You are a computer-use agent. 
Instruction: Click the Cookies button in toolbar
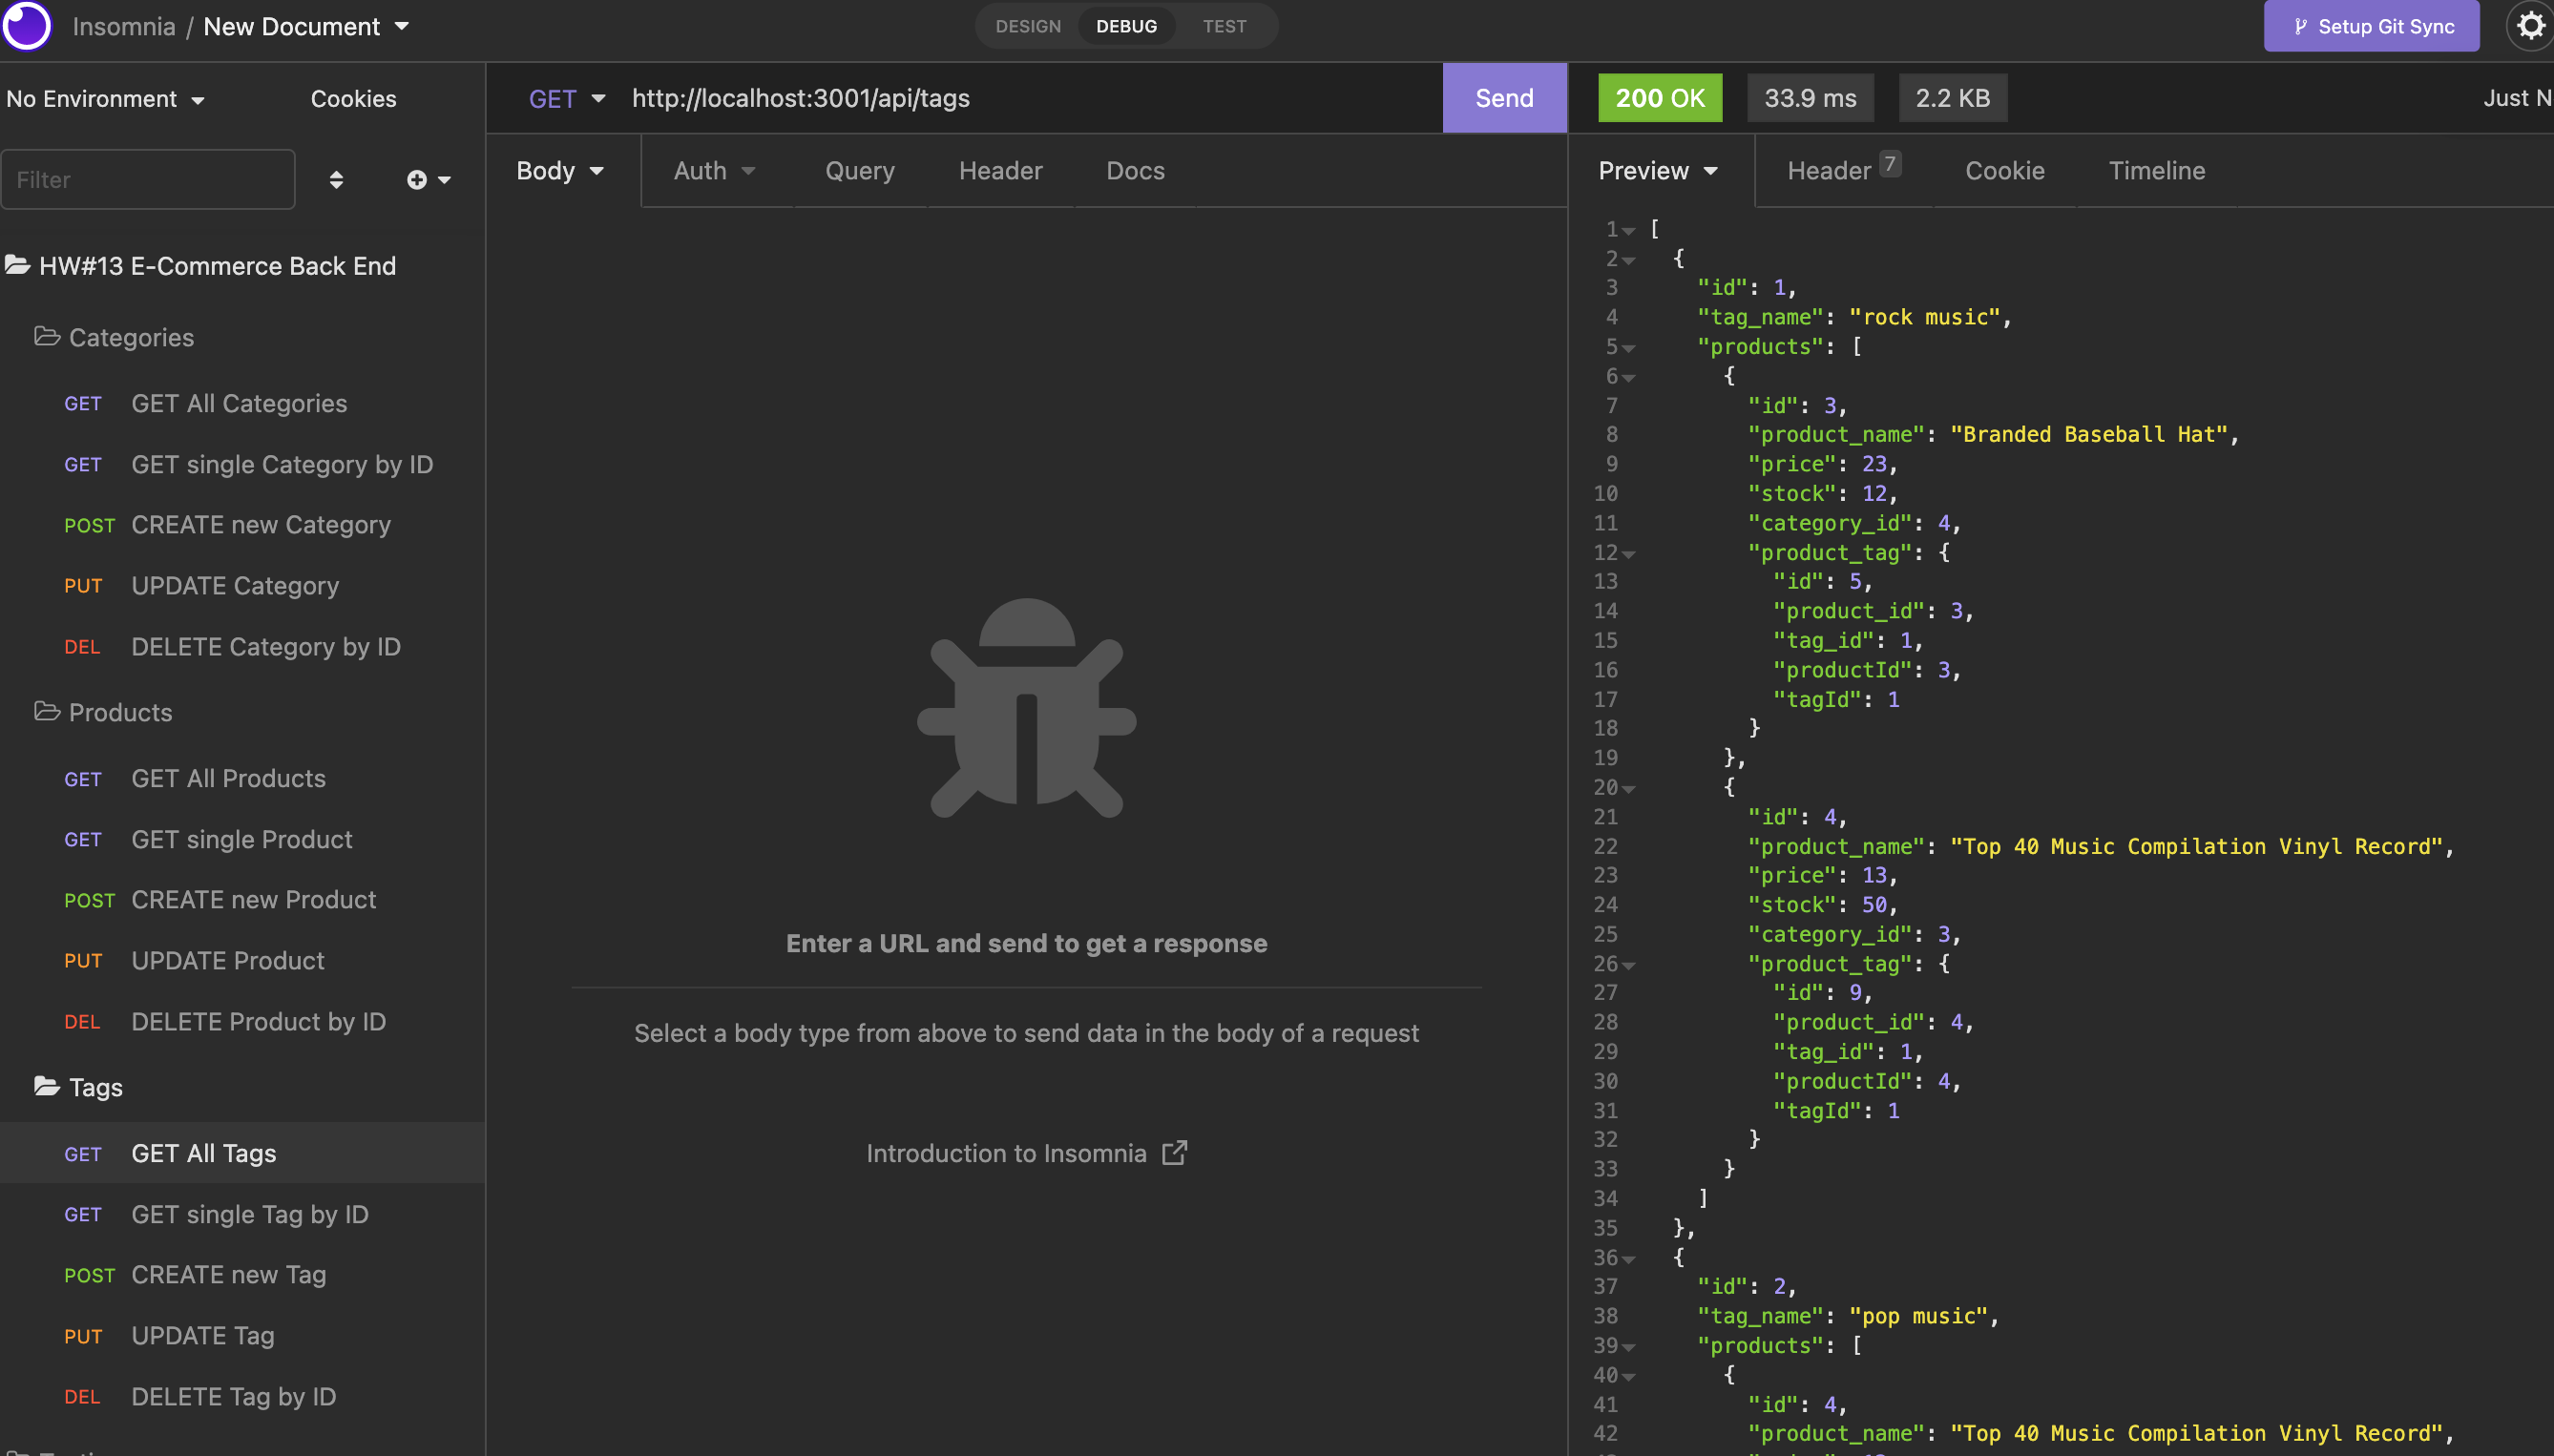[x=351, y=96]
